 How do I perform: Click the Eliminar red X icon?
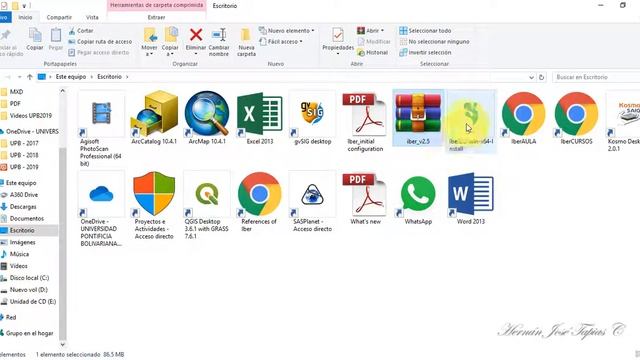pos(196,35)
